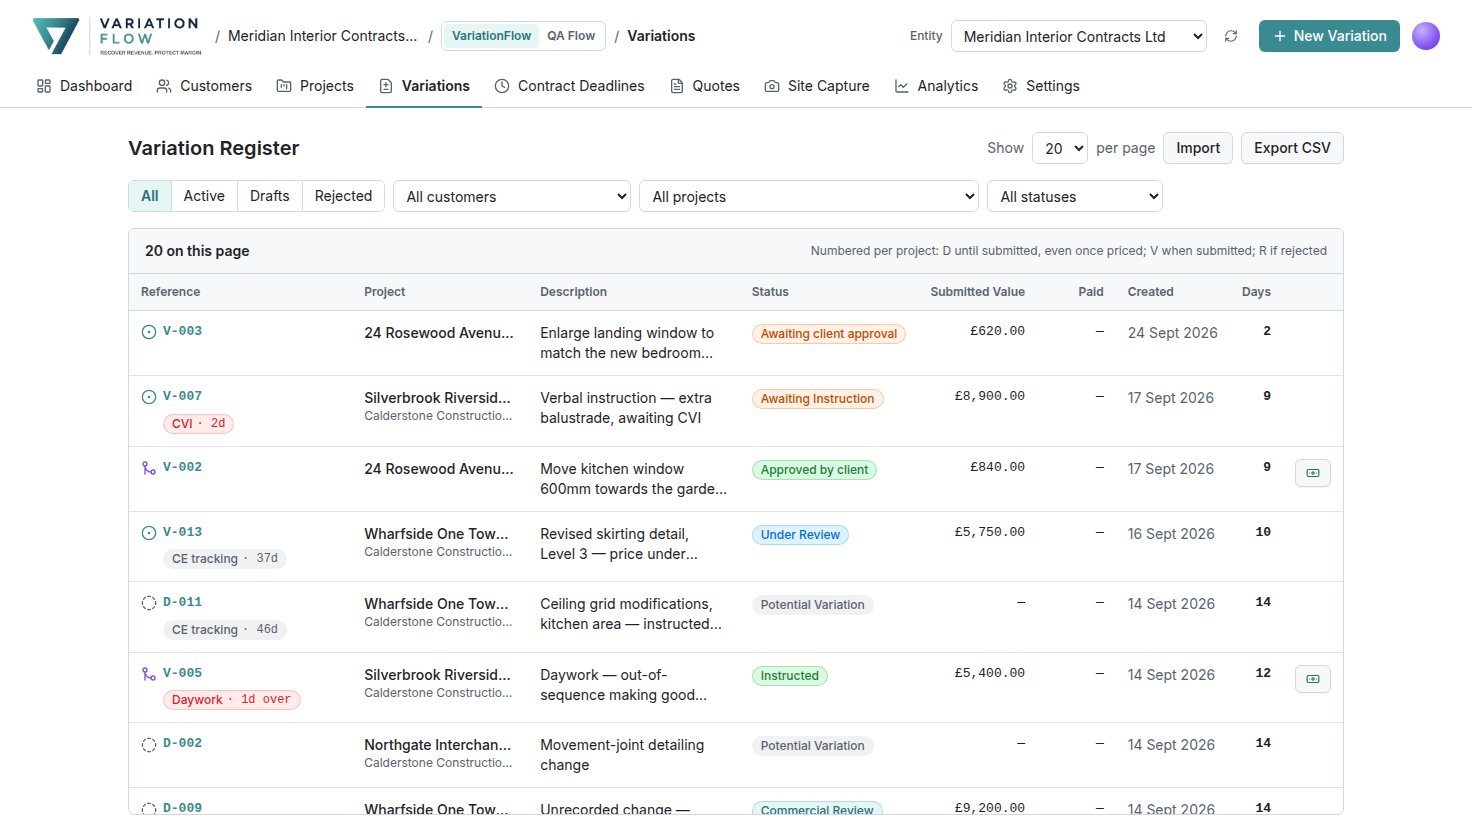Screen dimensions: 1472x828
Task: Open the All projects dropdown
Action: (x=809, y=196)
